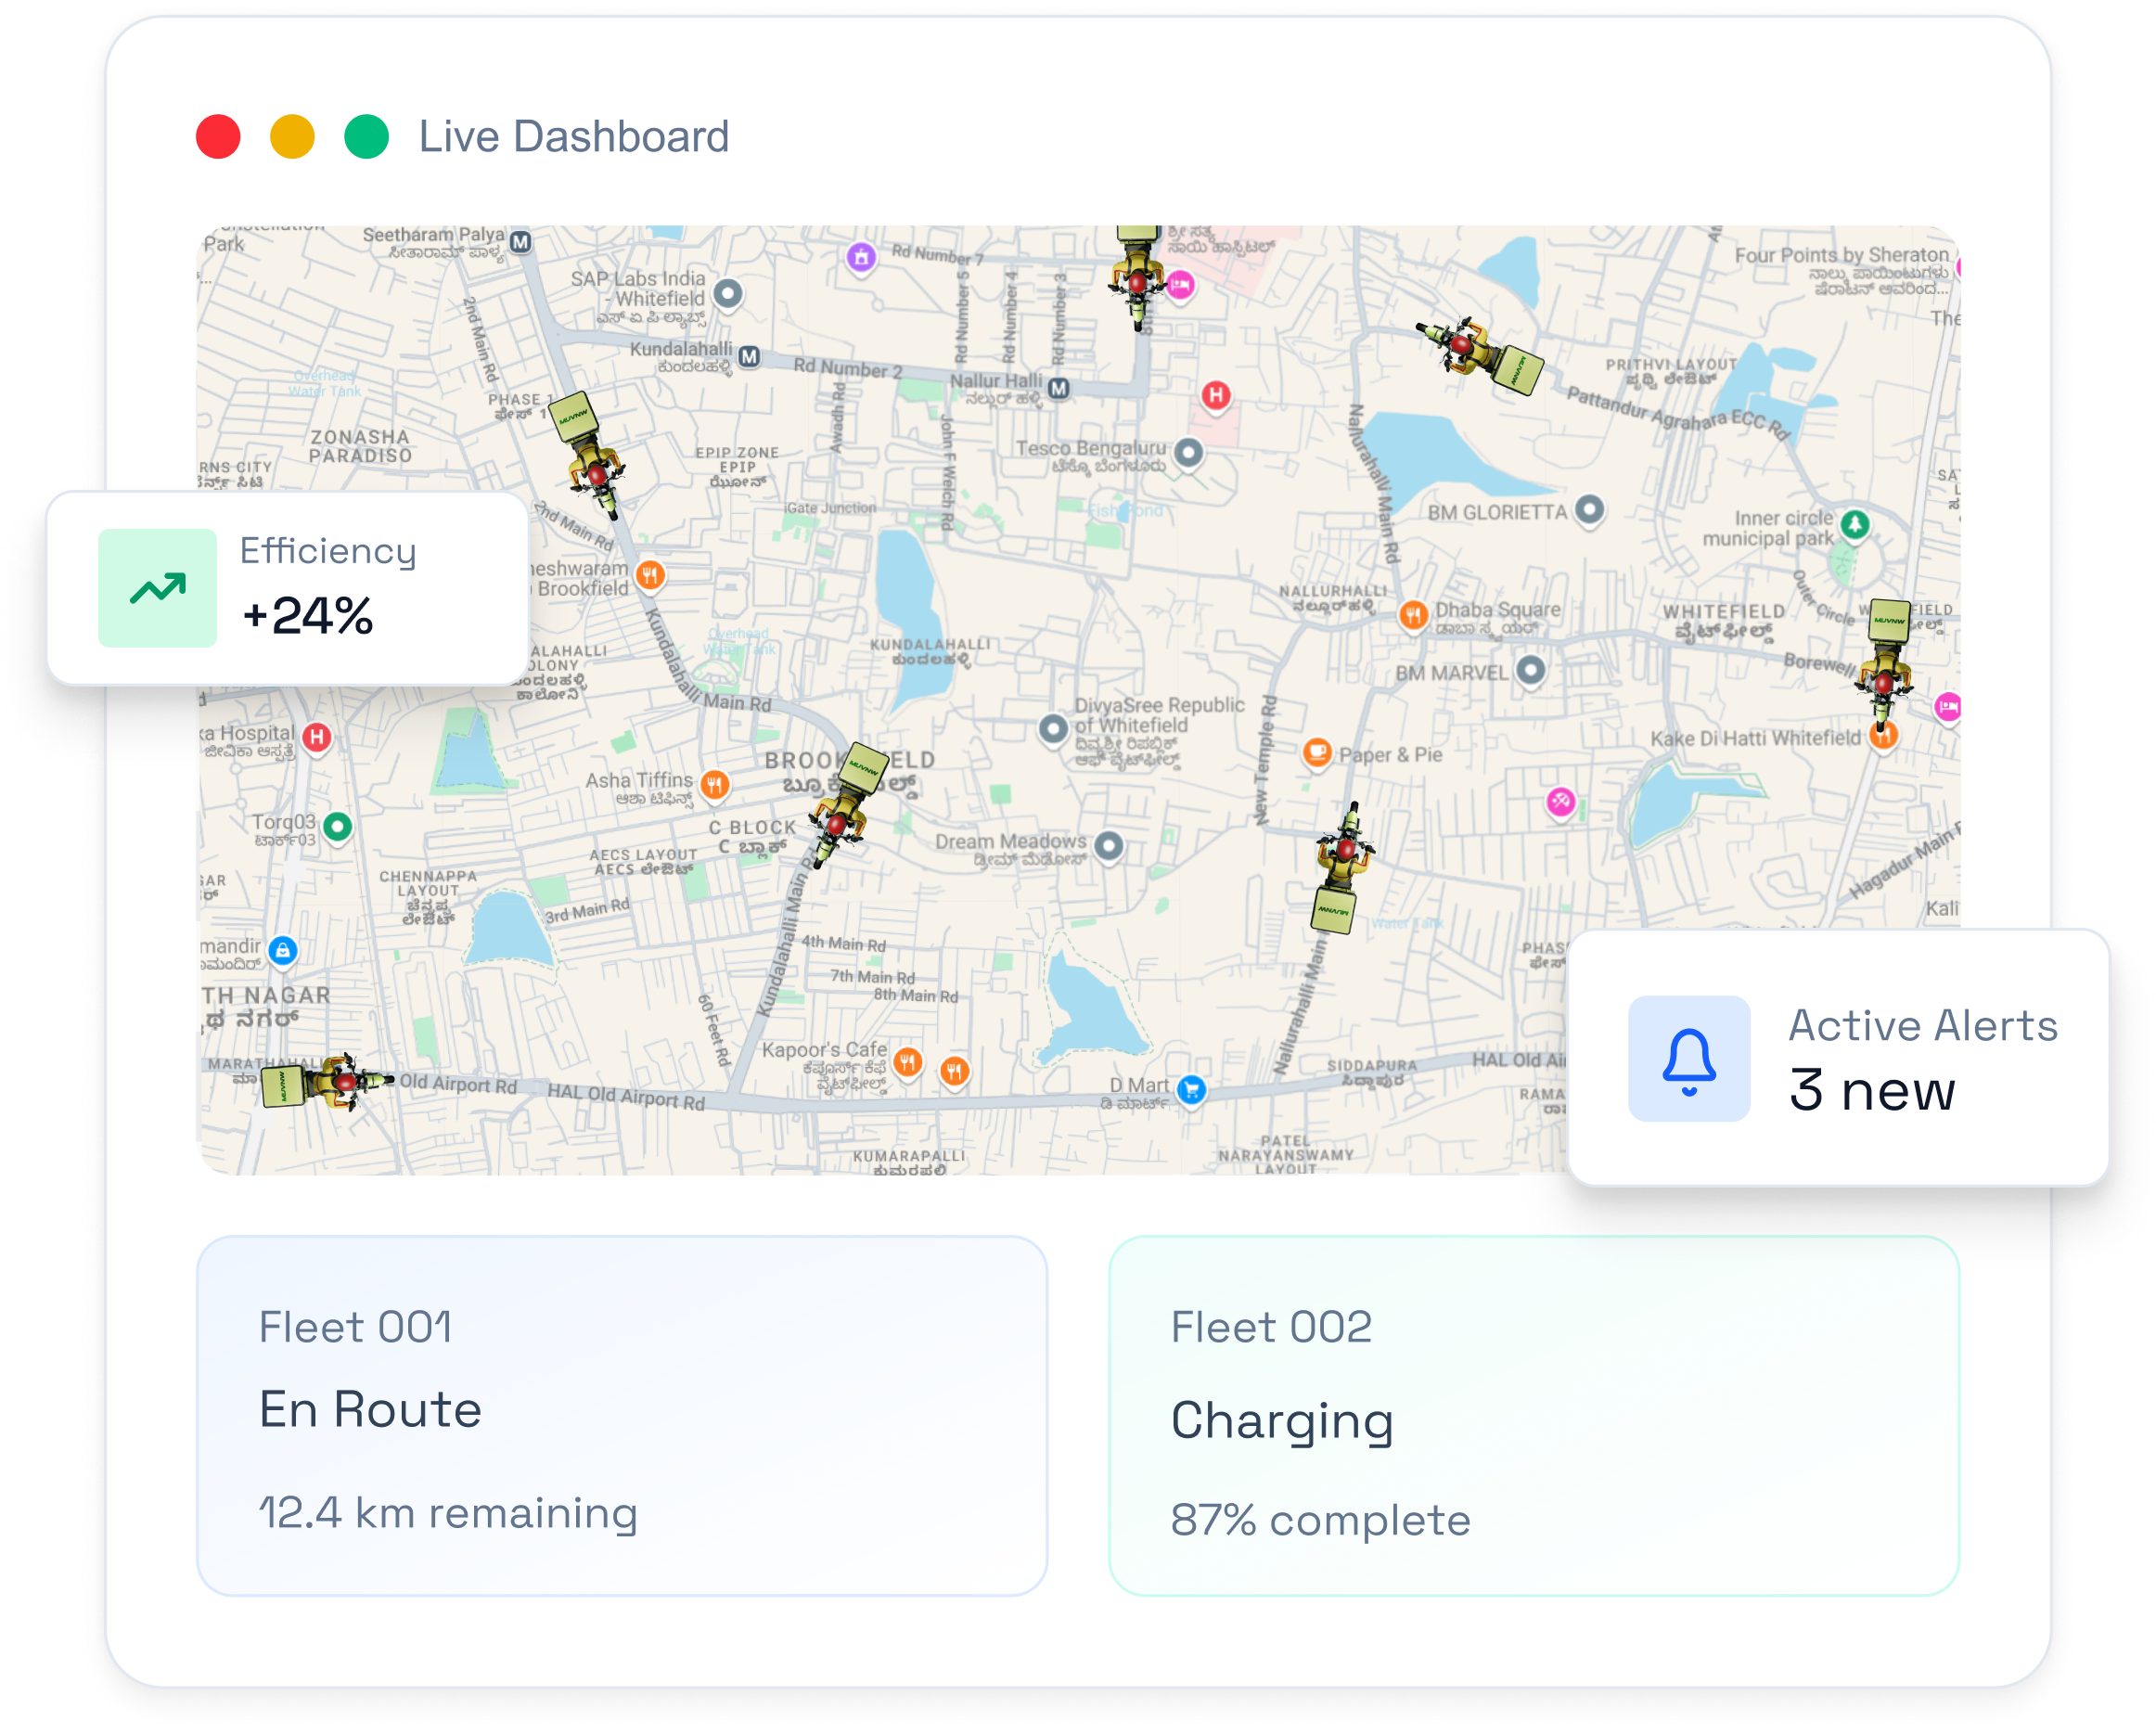Click the Paper & Pie cafe marker
Viewport: 2156px width, 1734px height.
tap(1317, 752)
